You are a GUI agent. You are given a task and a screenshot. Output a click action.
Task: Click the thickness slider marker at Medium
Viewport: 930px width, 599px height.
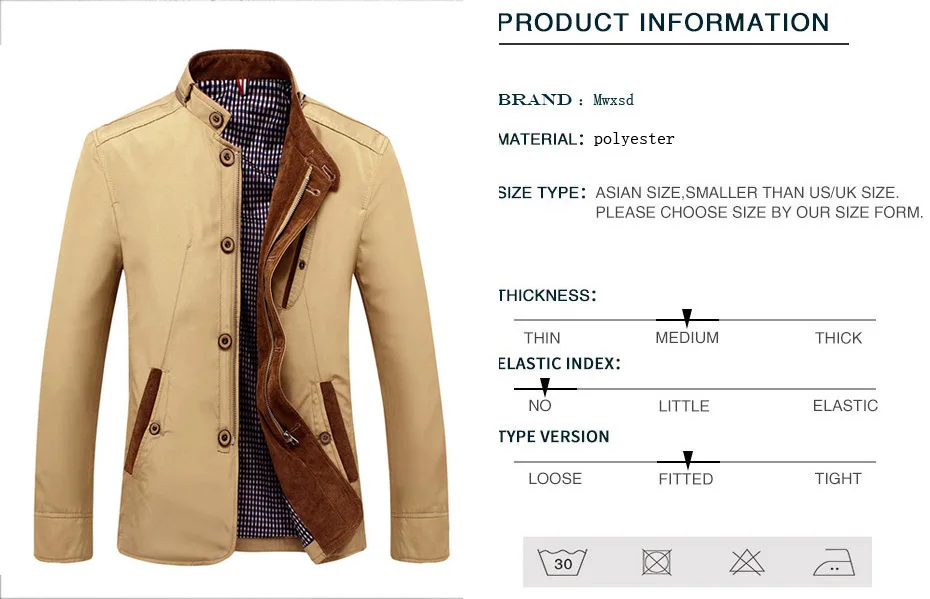click(687, 317)
